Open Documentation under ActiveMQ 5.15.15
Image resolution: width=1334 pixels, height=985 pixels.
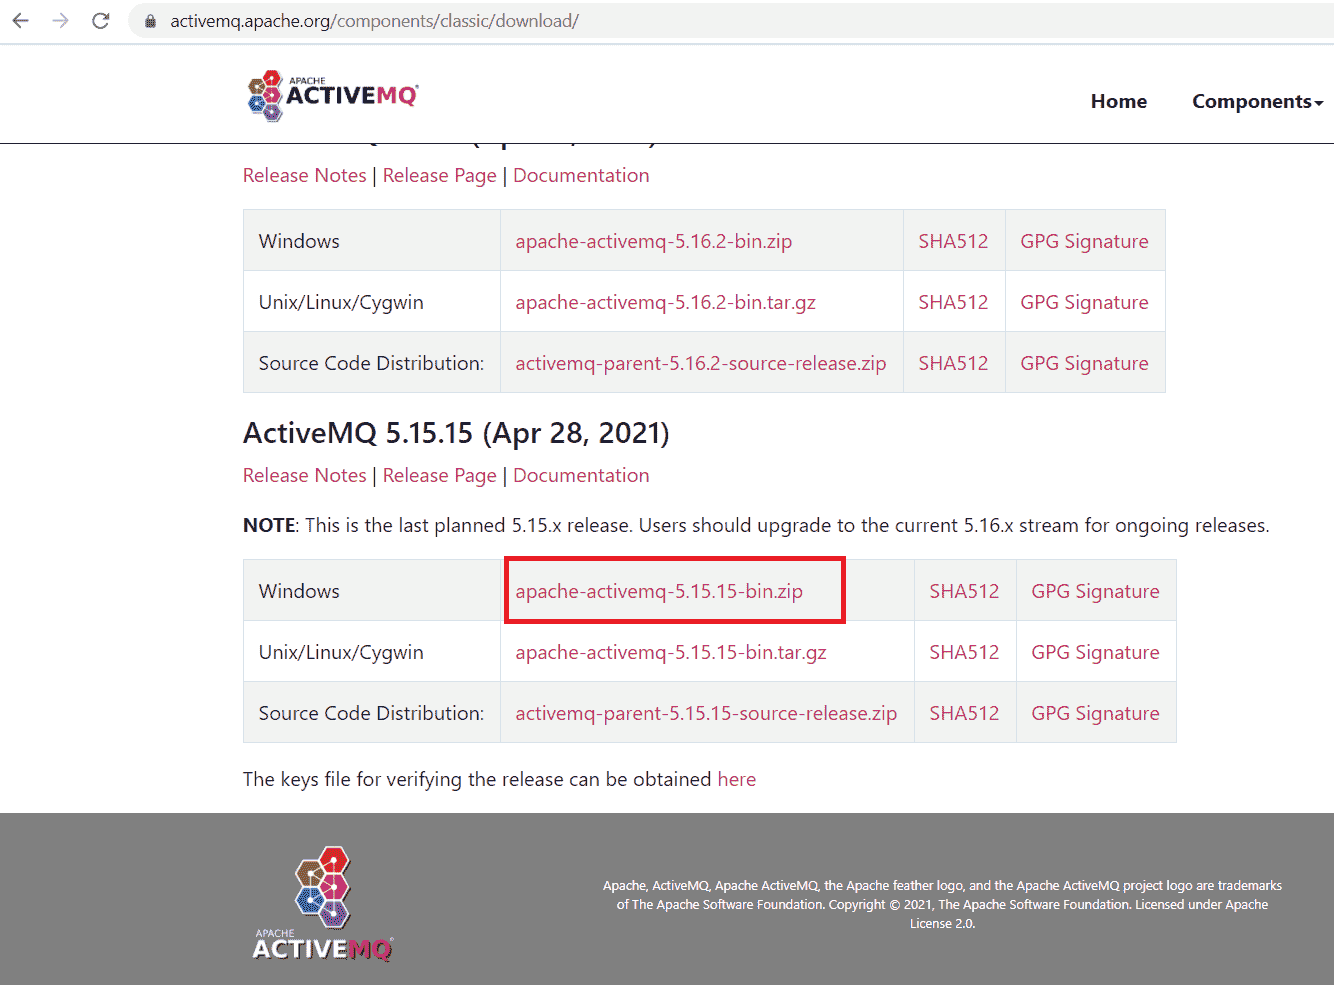[581, 475]
